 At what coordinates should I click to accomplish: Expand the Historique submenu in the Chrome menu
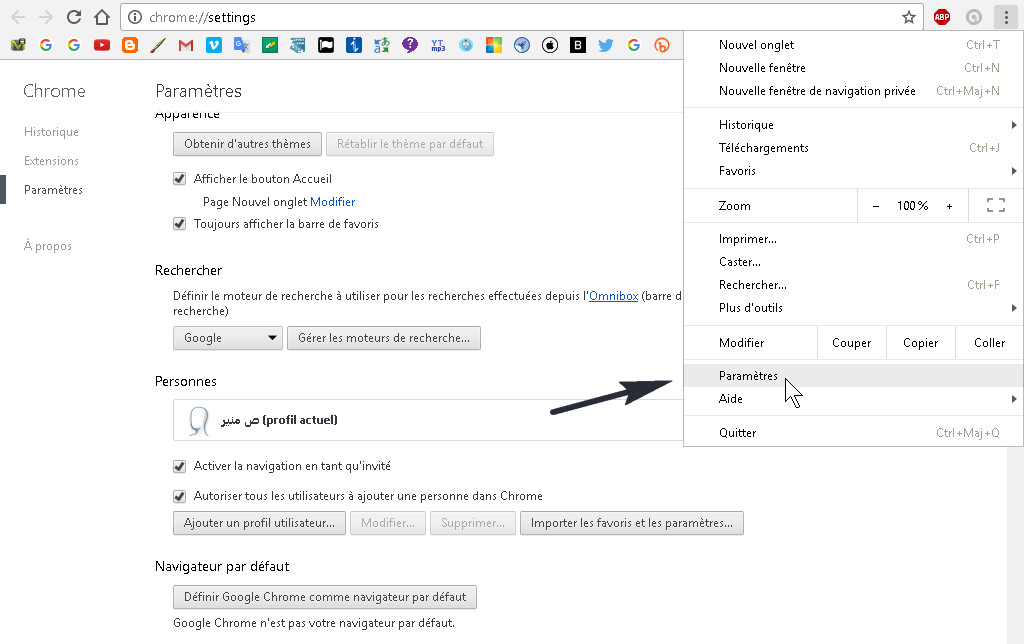(x=853, y=125)
